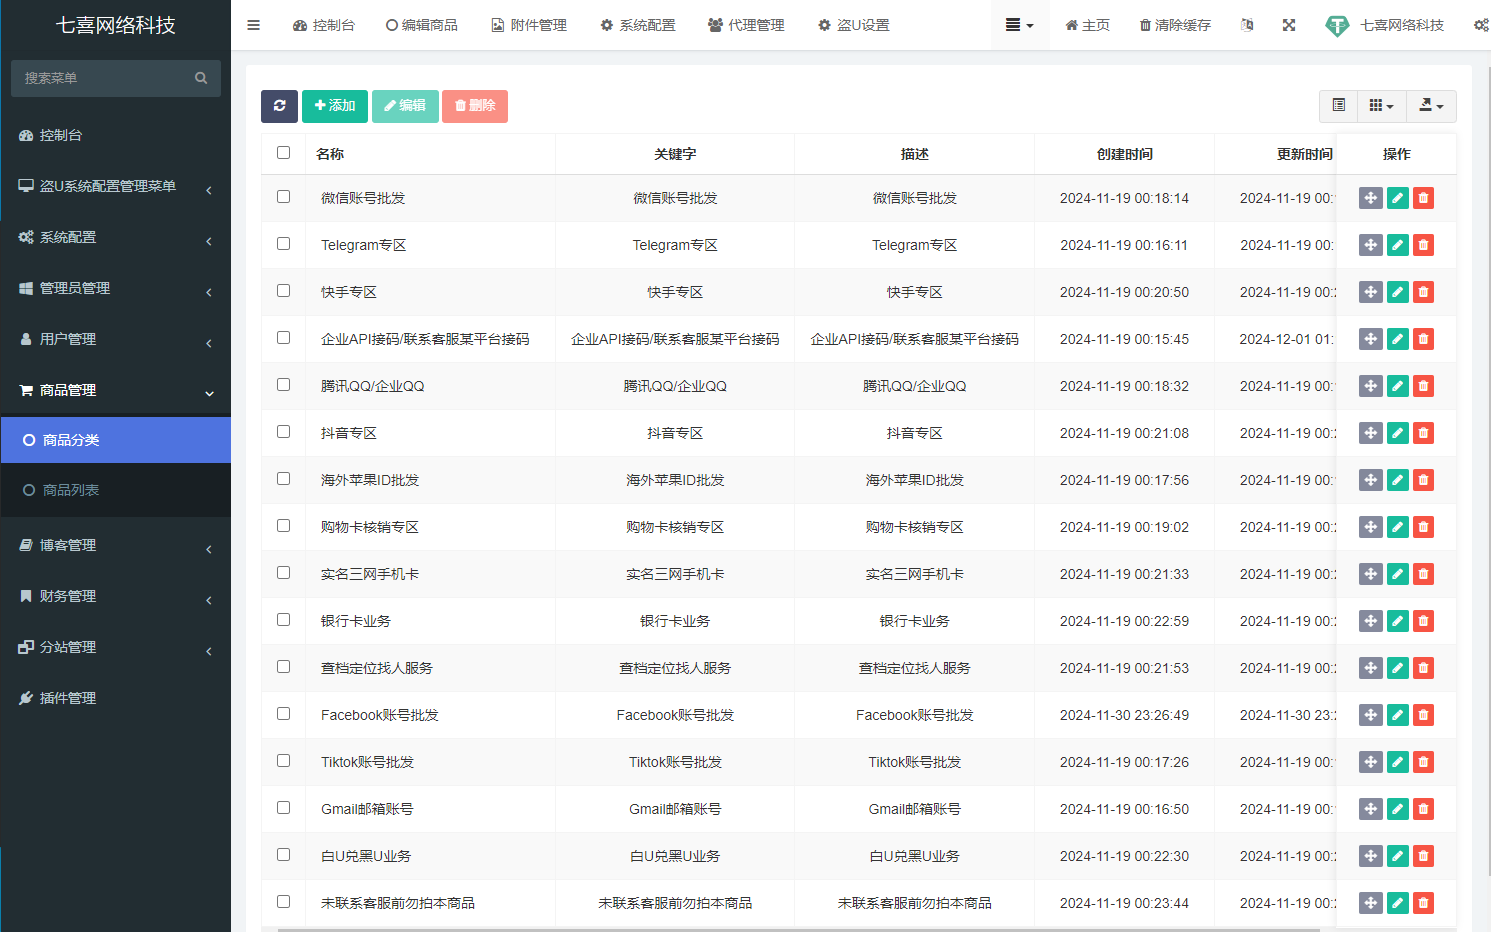Check the checkbox for 抖音专区 row
This screenshot has width=1491, height=932.
283,431
